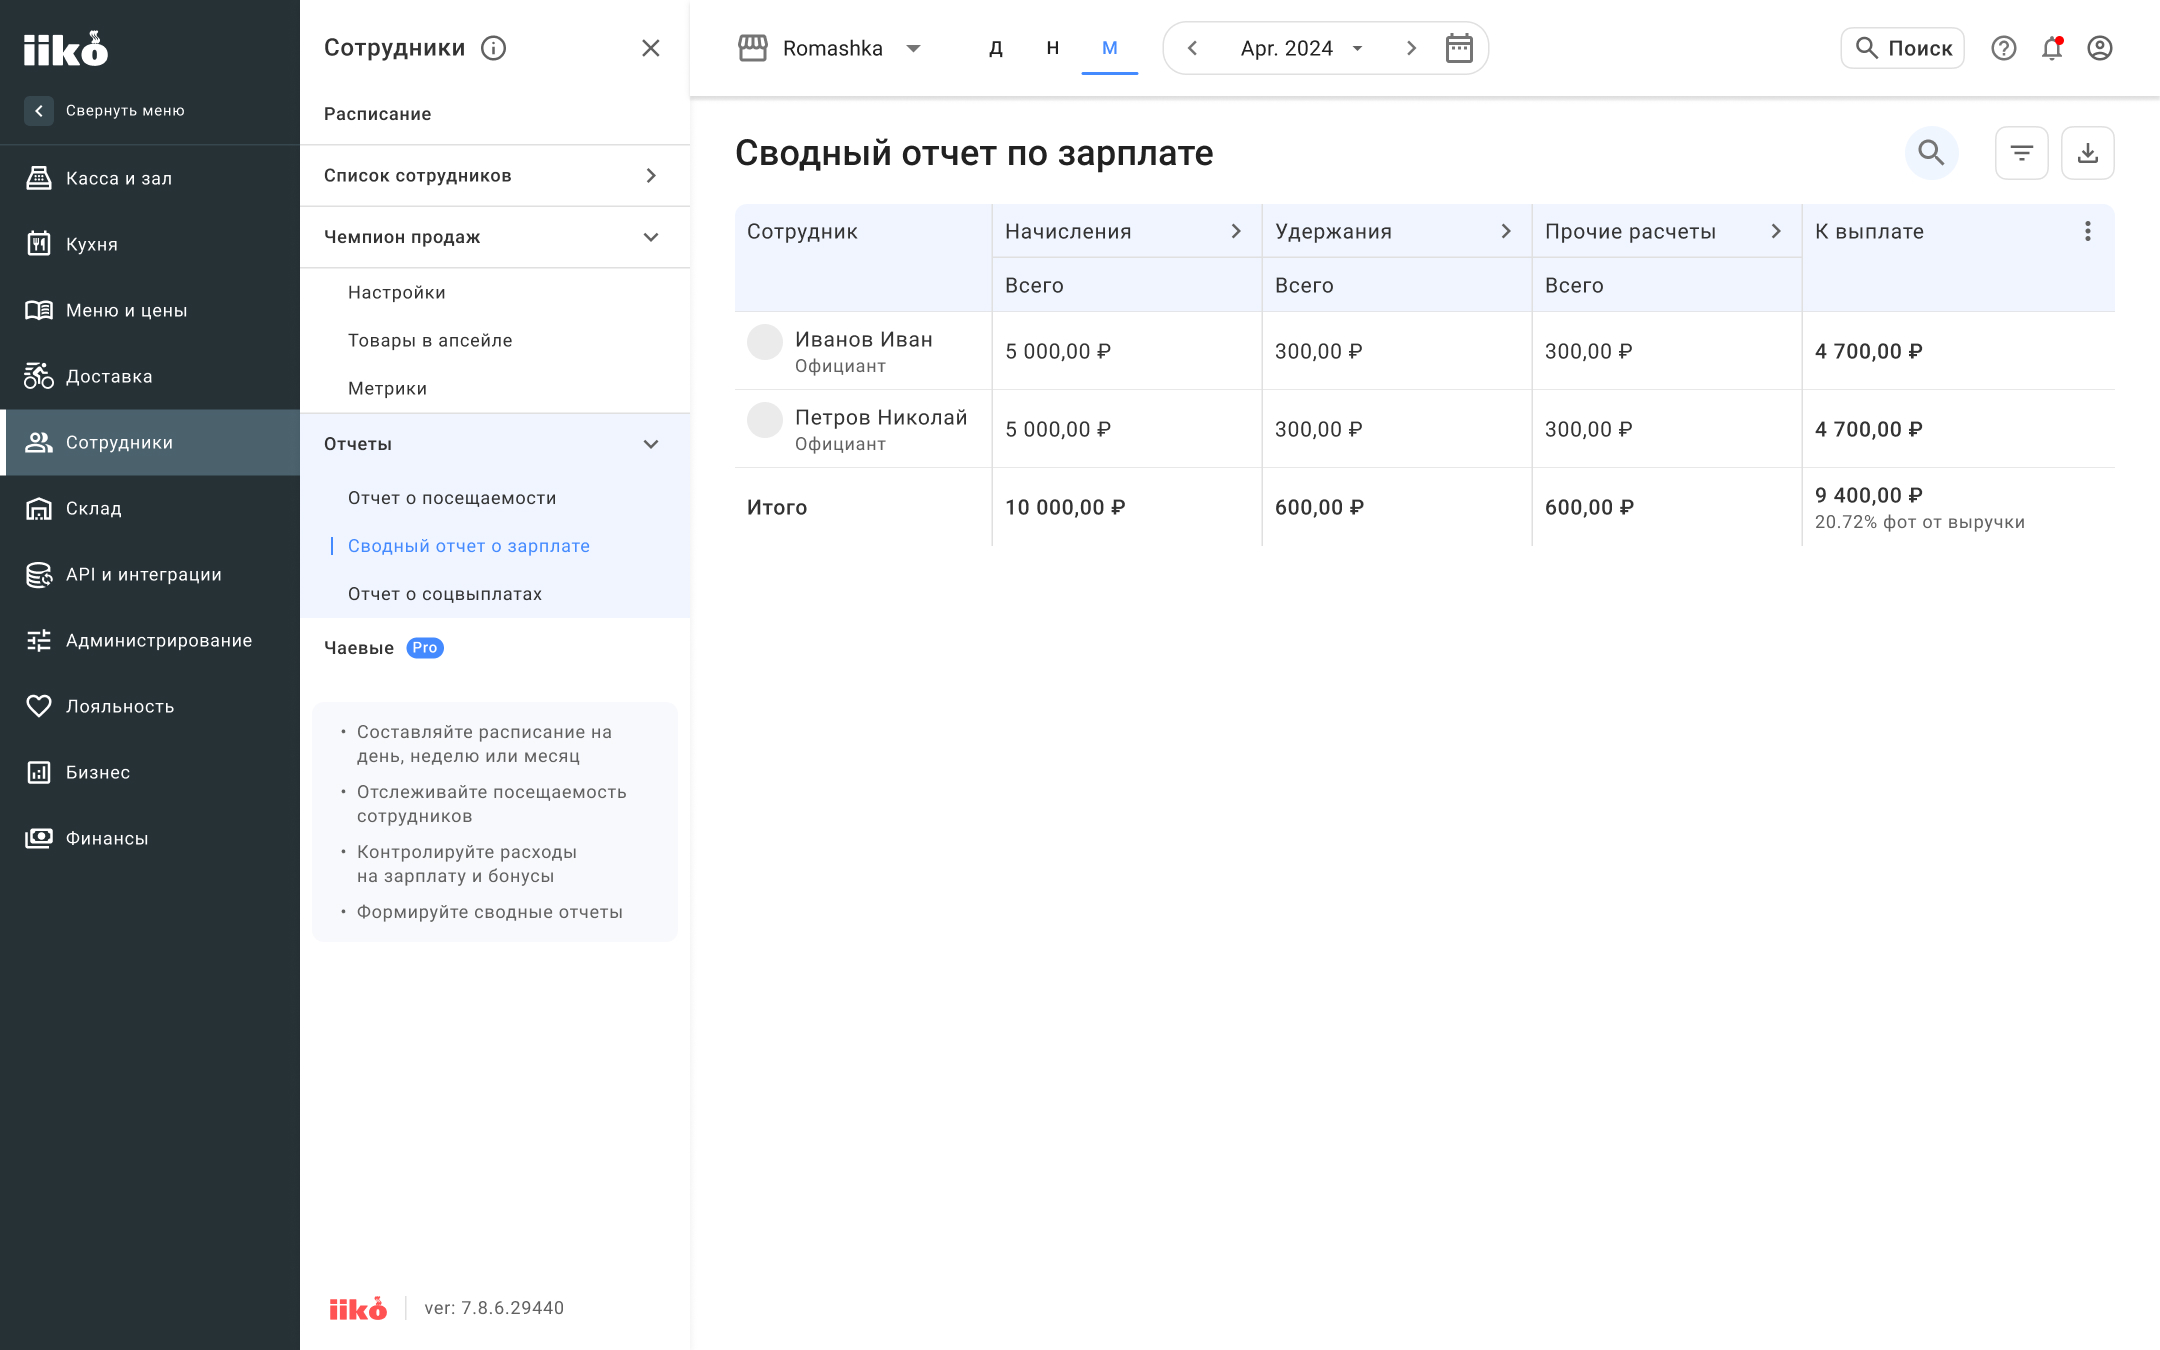Click the magnifier search icon in report header

coord(1931,153)
